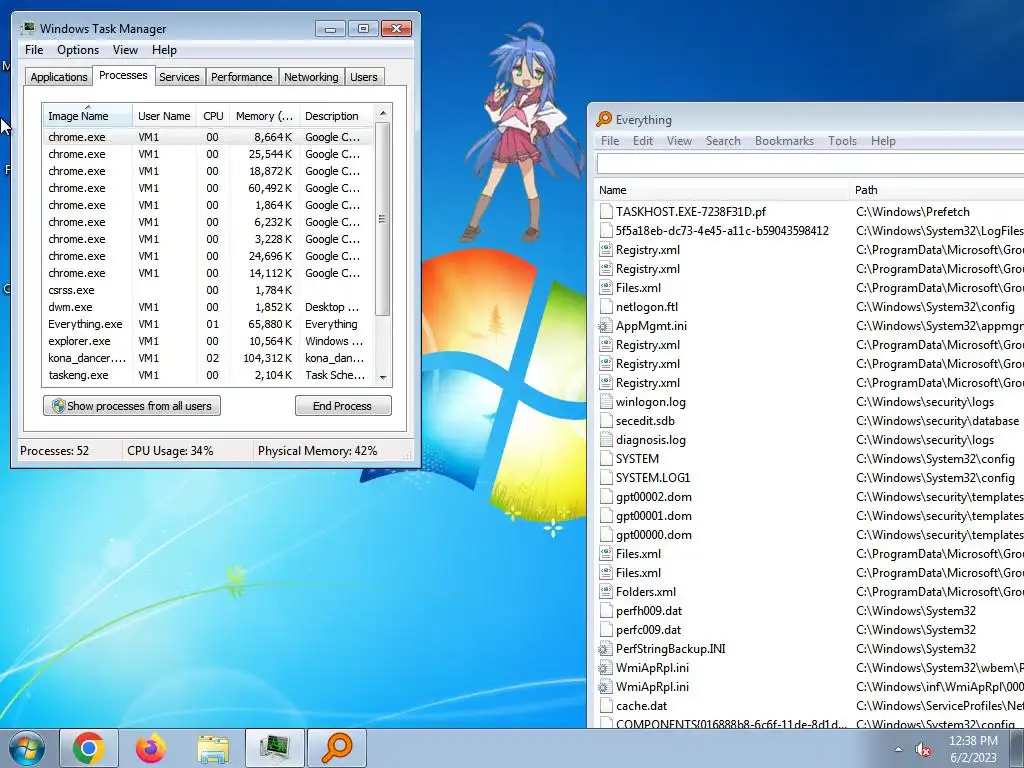Open Task Manager View menu
Viewport: 1024px width, 768px height.
[125, 50]
